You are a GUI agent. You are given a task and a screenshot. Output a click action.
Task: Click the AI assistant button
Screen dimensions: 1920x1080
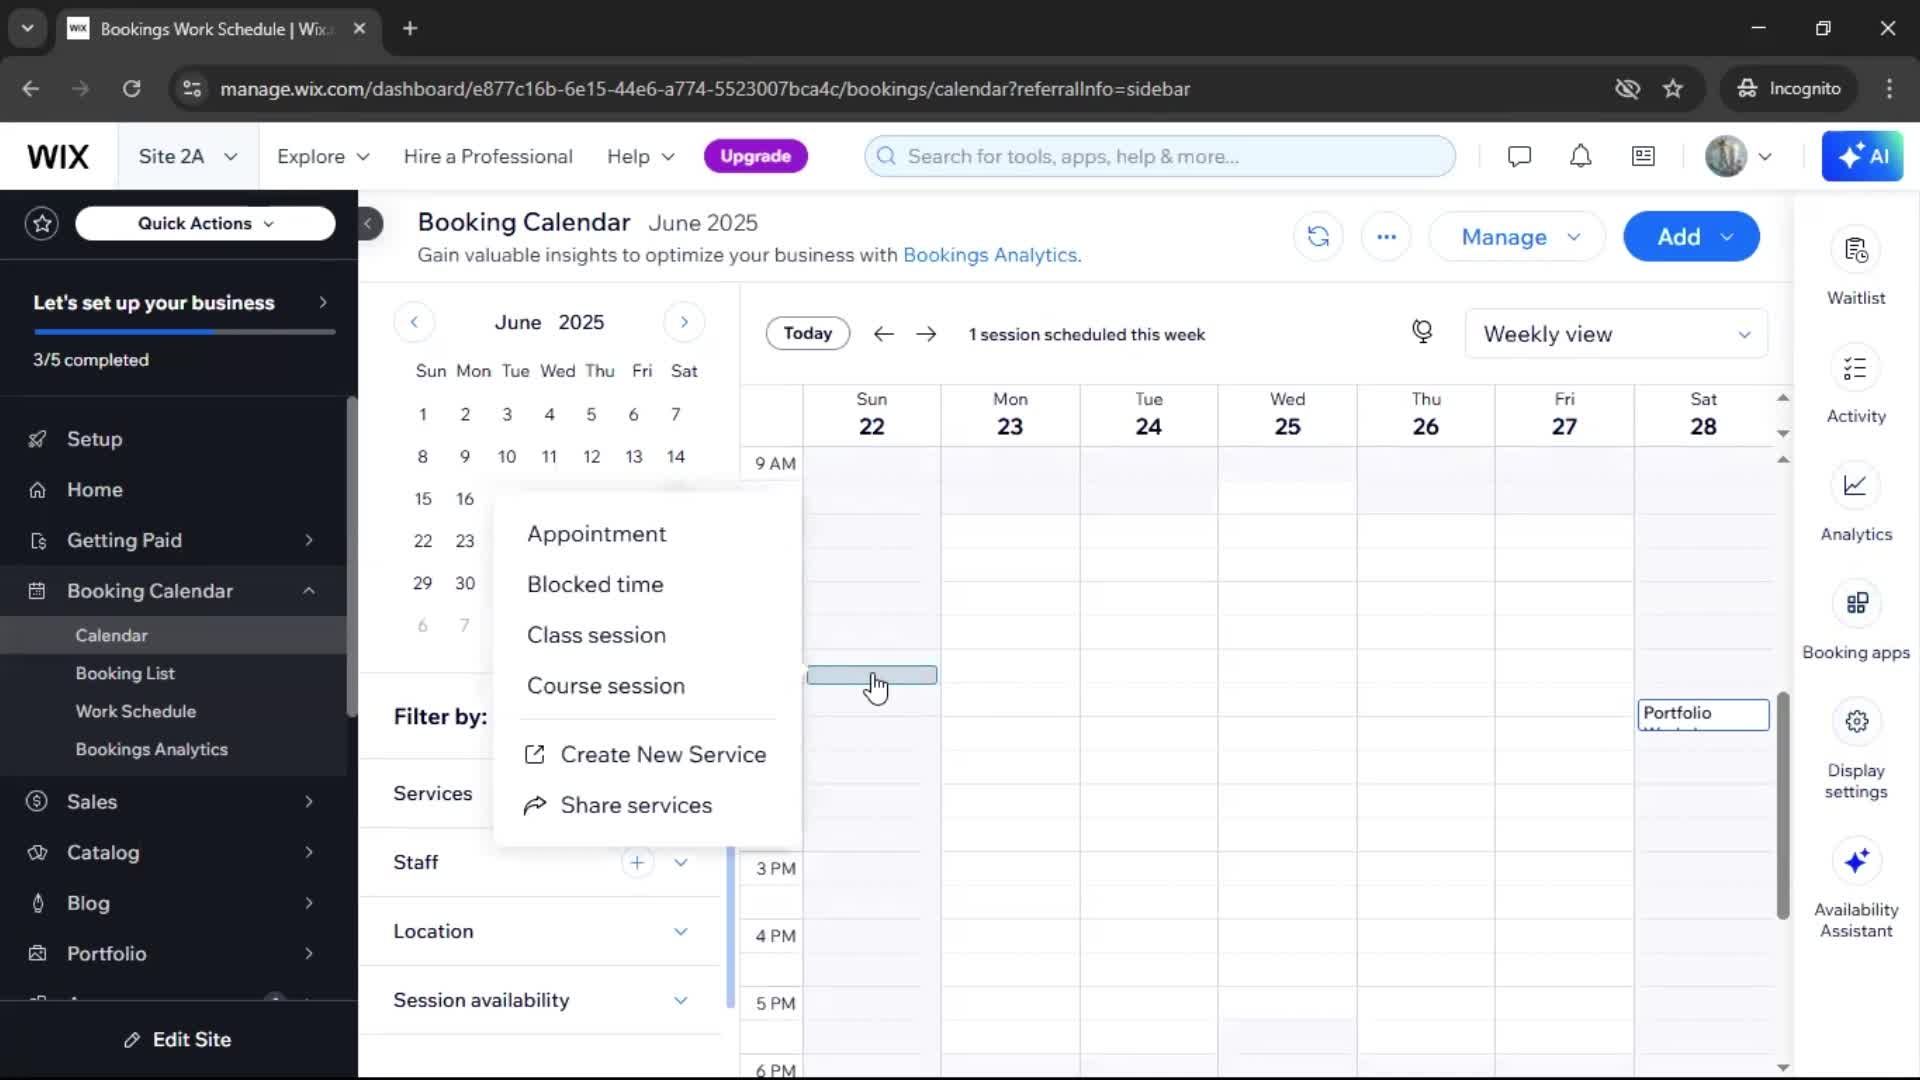[1862, 156]
